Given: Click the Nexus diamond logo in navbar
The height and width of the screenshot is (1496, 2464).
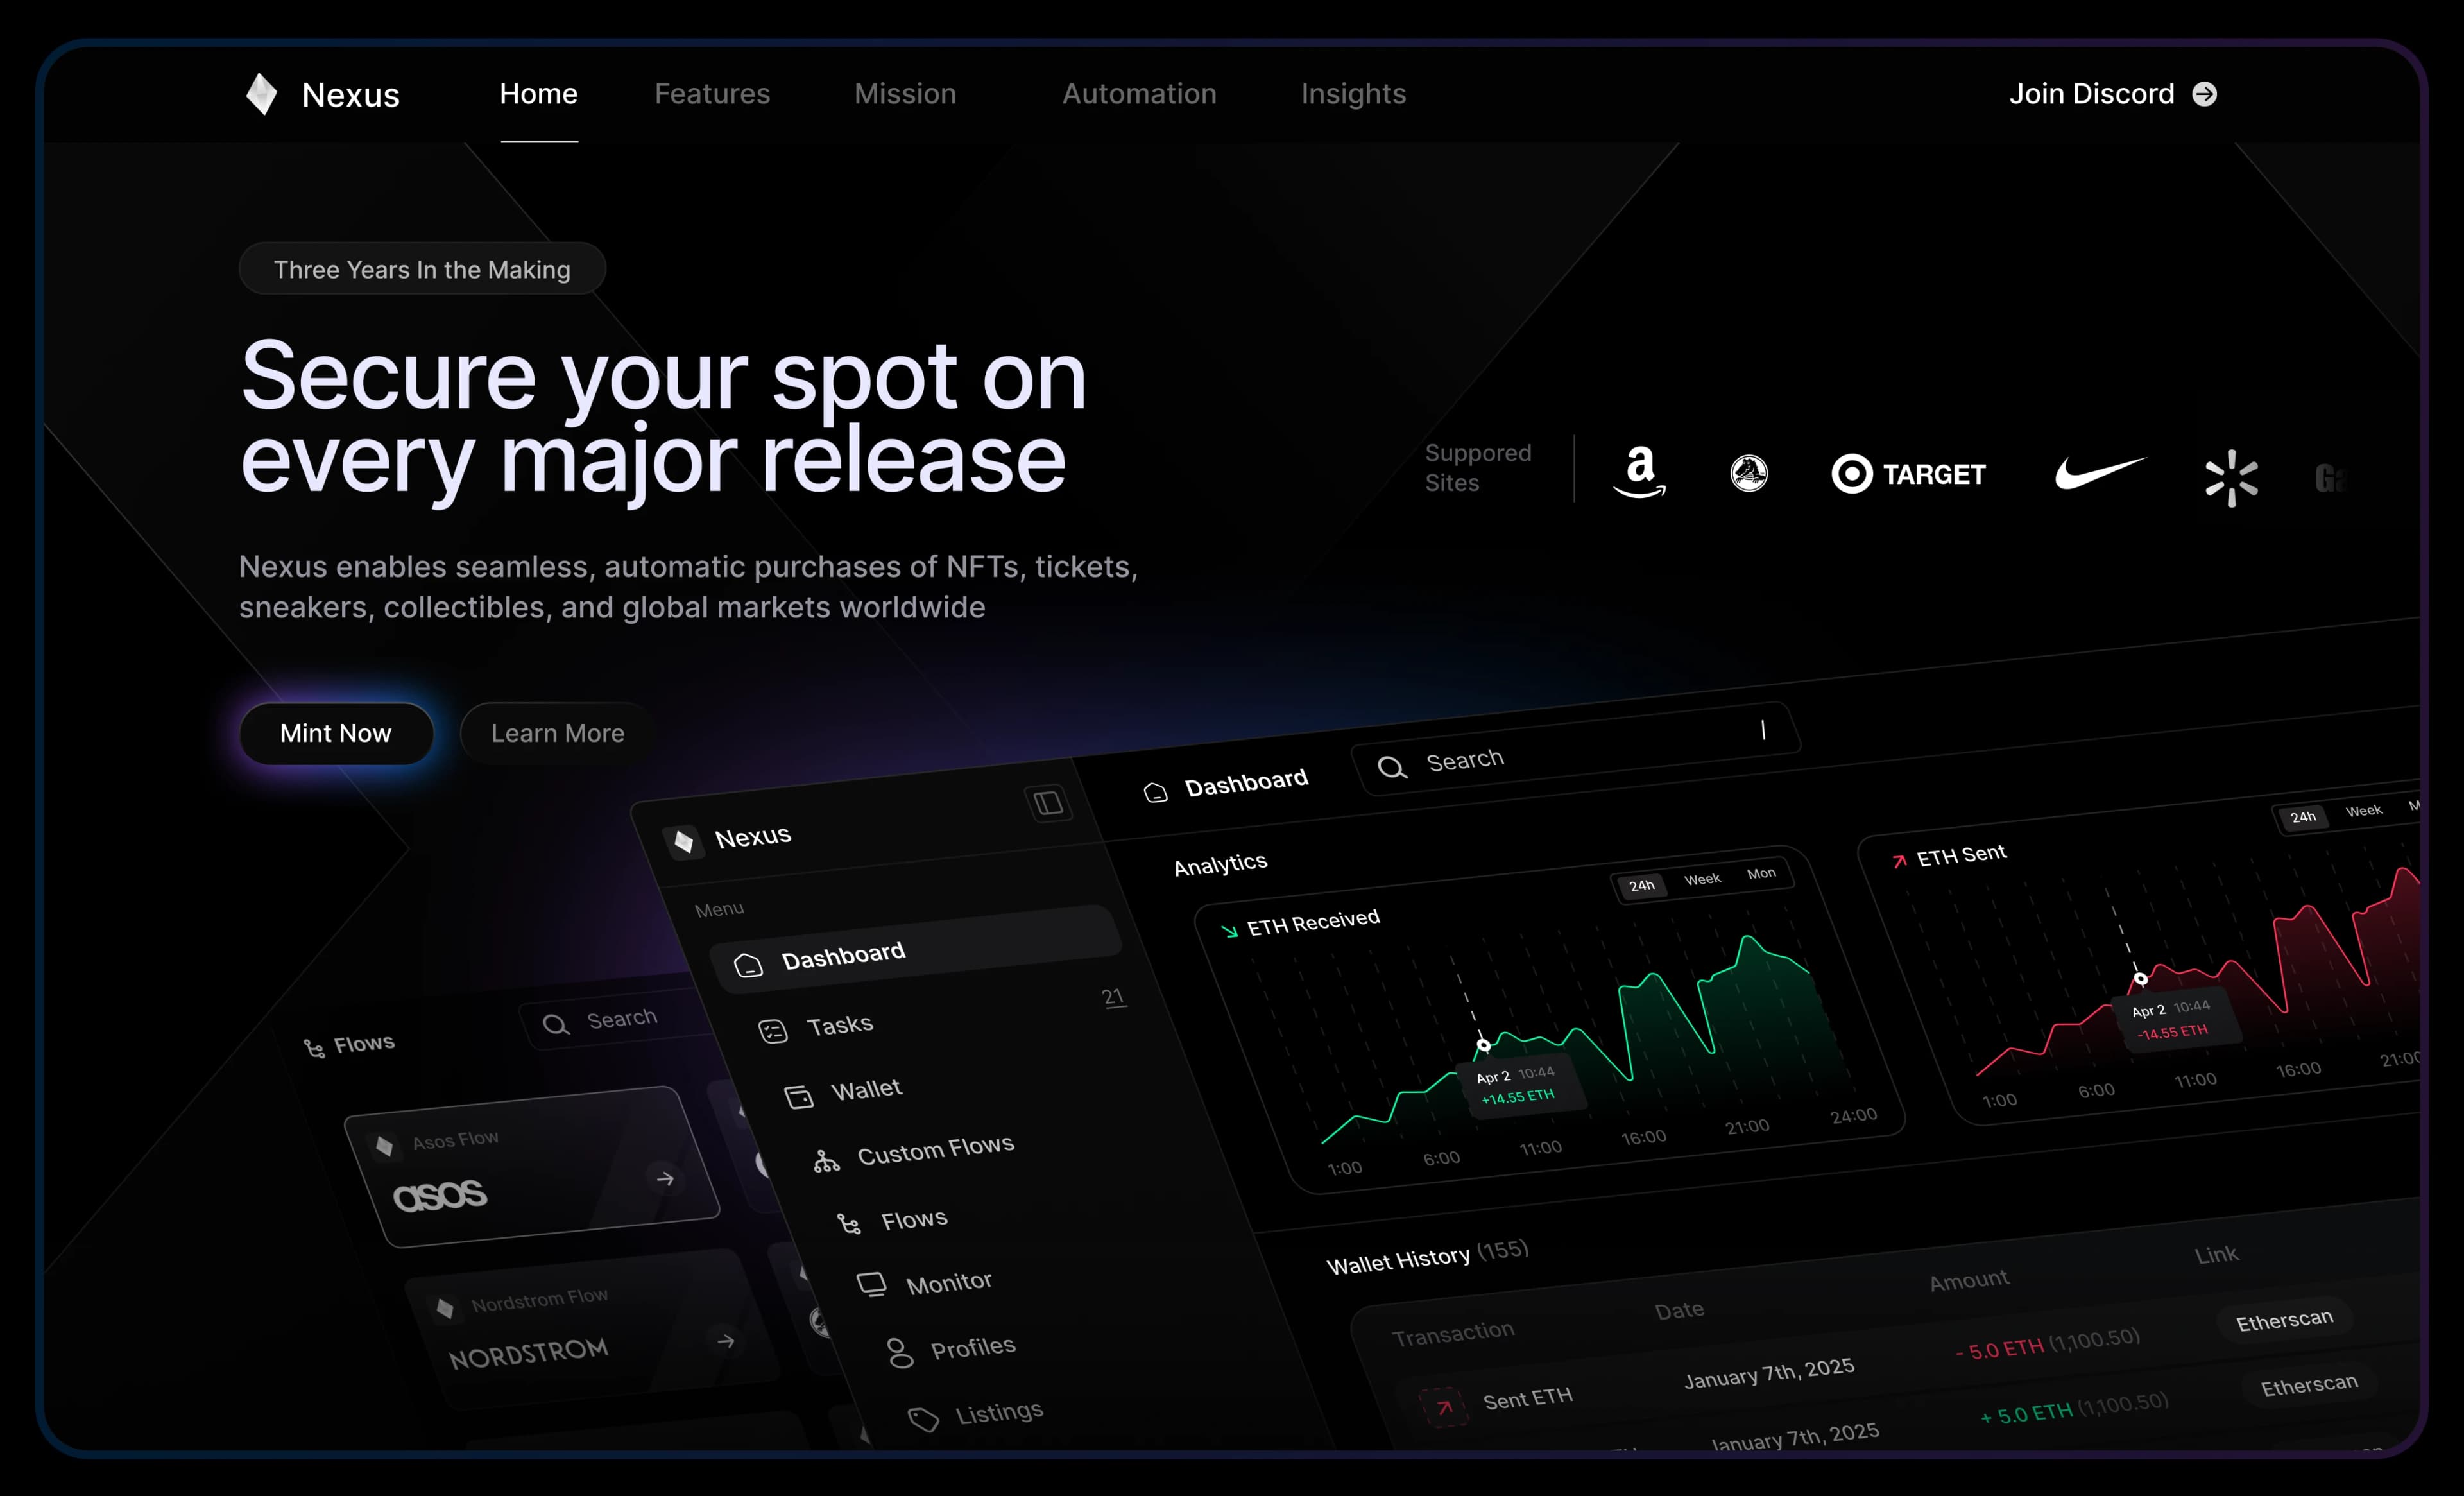Looking at the screenshot, I should tap(262, 94).
